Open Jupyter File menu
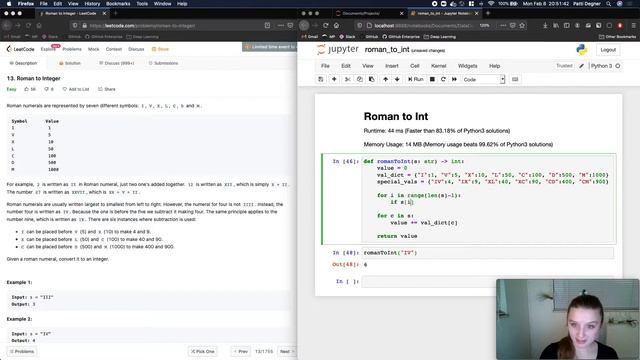This screenshot has height=360, width=640. [x=325, y=66]
